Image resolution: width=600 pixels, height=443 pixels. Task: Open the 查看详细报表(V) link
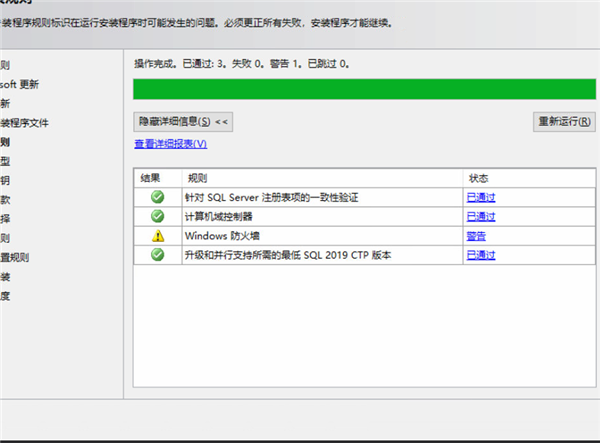[170, 144]
